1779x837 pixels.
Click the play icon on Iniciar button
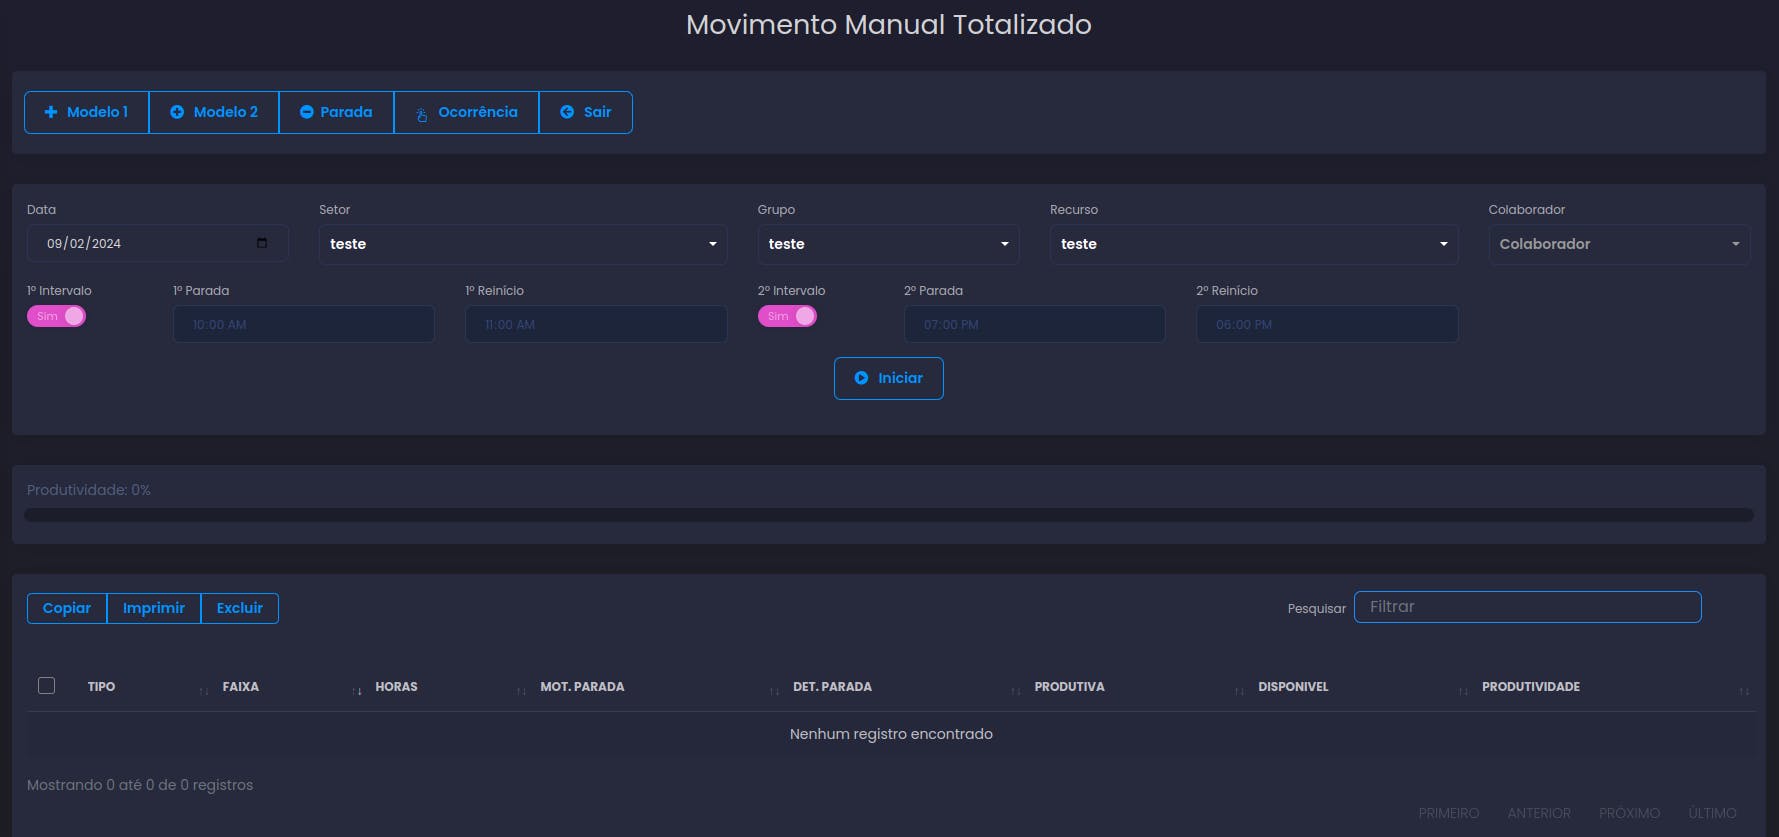point(861,378)
